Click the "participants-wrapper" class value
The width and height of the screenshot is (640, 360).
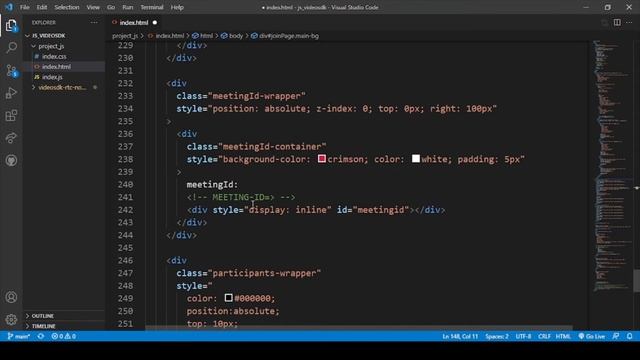264,273
